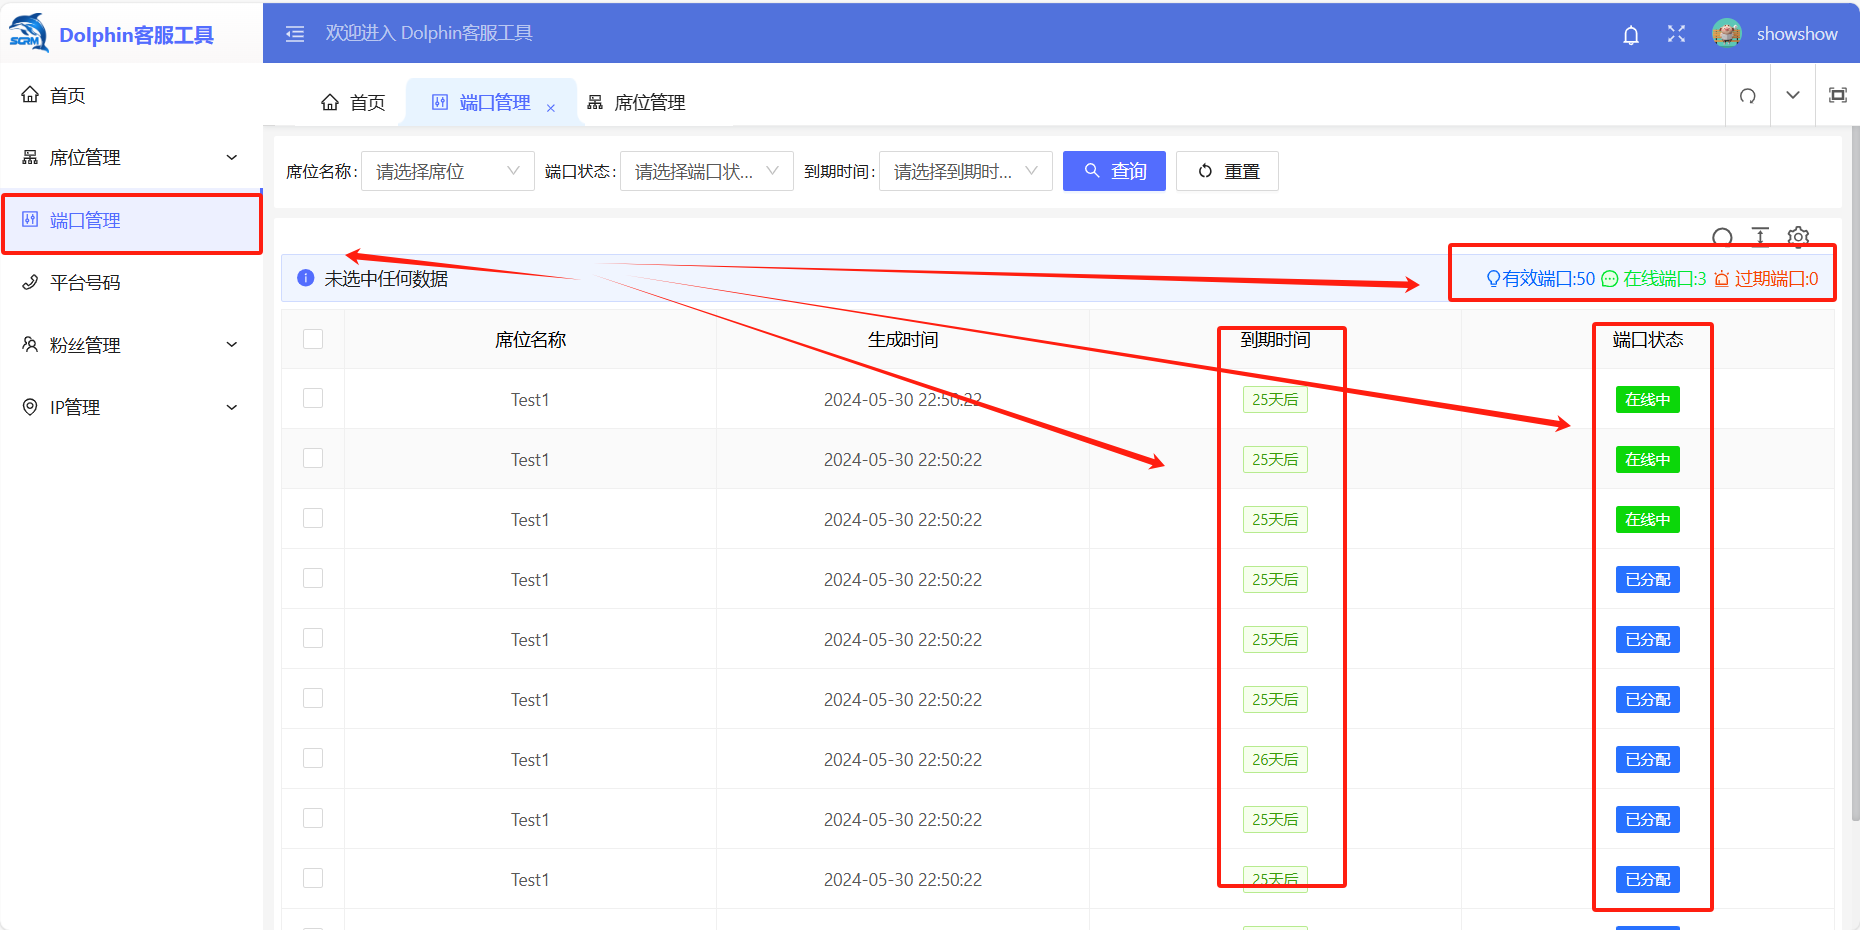Collapse sidebar using the menu fold icon

pyautogui.click(x=295, y=34)
